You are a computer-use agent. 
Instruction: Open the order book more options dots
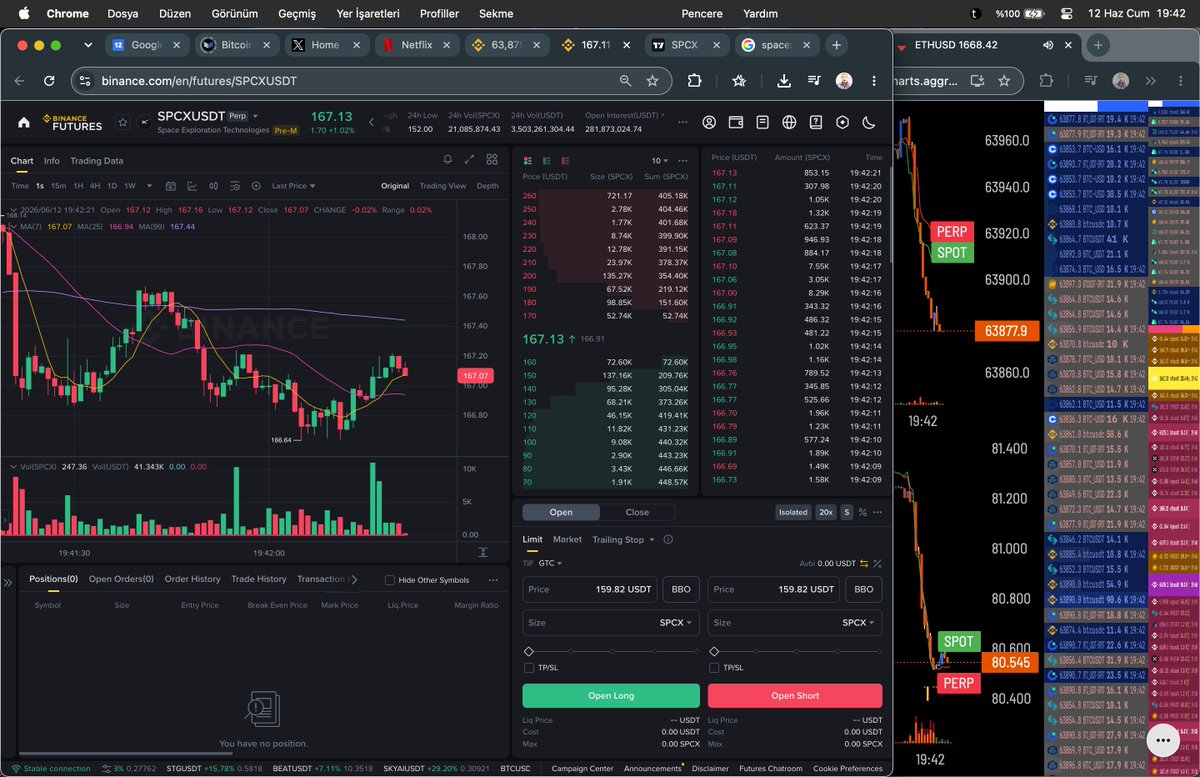click(683, 160)
